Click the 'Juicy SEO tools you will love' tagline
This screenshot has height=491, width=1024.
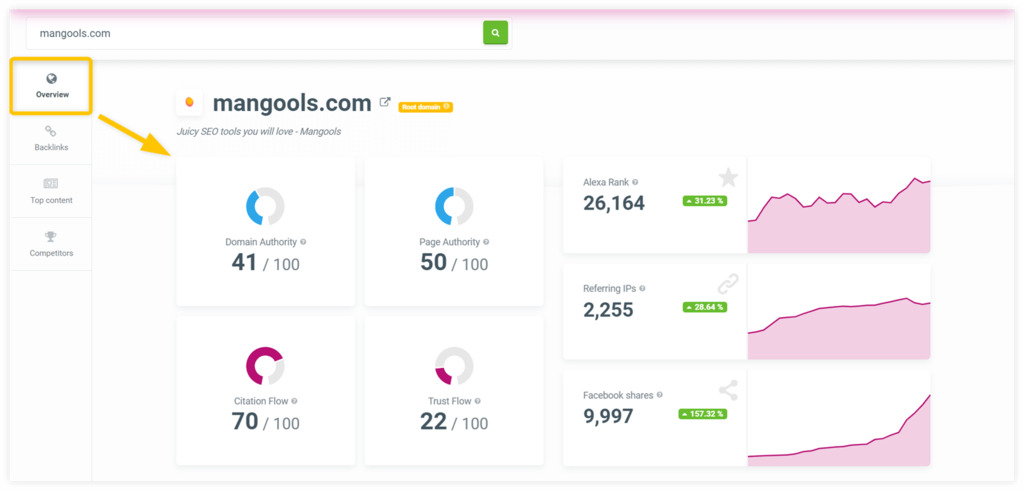[259, 131]
